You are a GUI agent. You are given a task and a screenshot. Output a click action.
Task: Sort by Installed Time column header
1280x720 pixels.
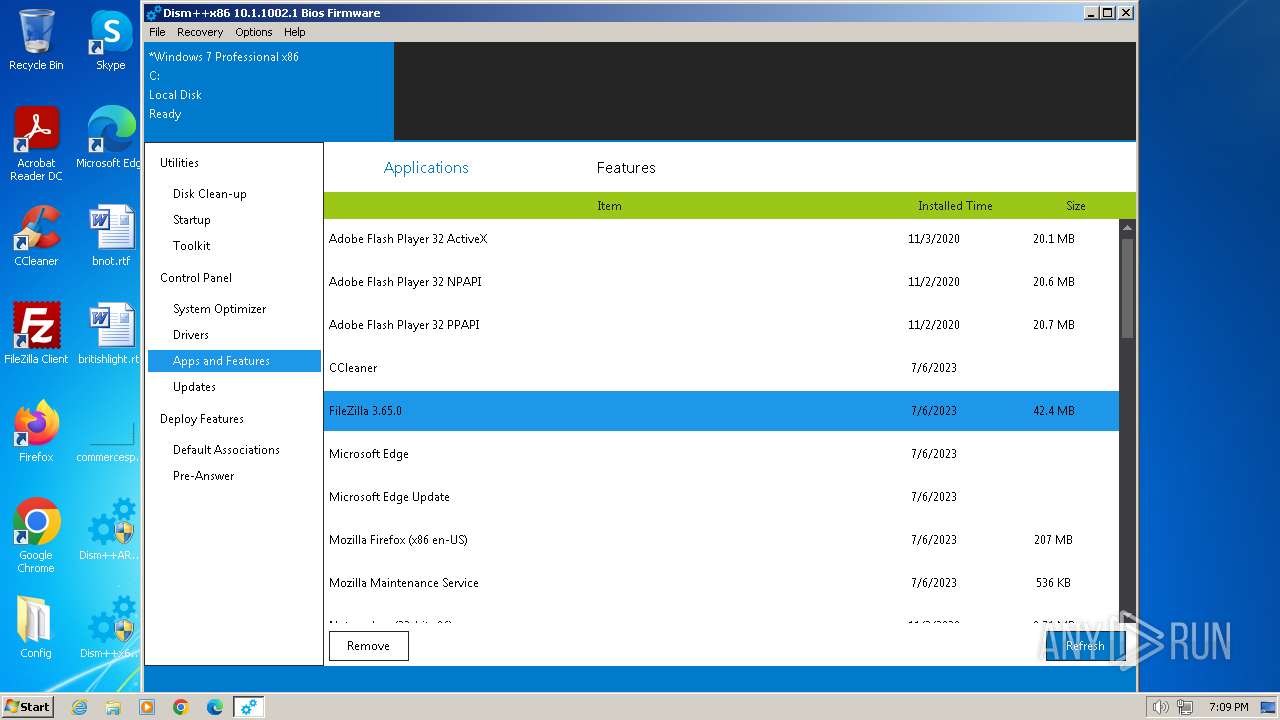(x=955, y=206)
